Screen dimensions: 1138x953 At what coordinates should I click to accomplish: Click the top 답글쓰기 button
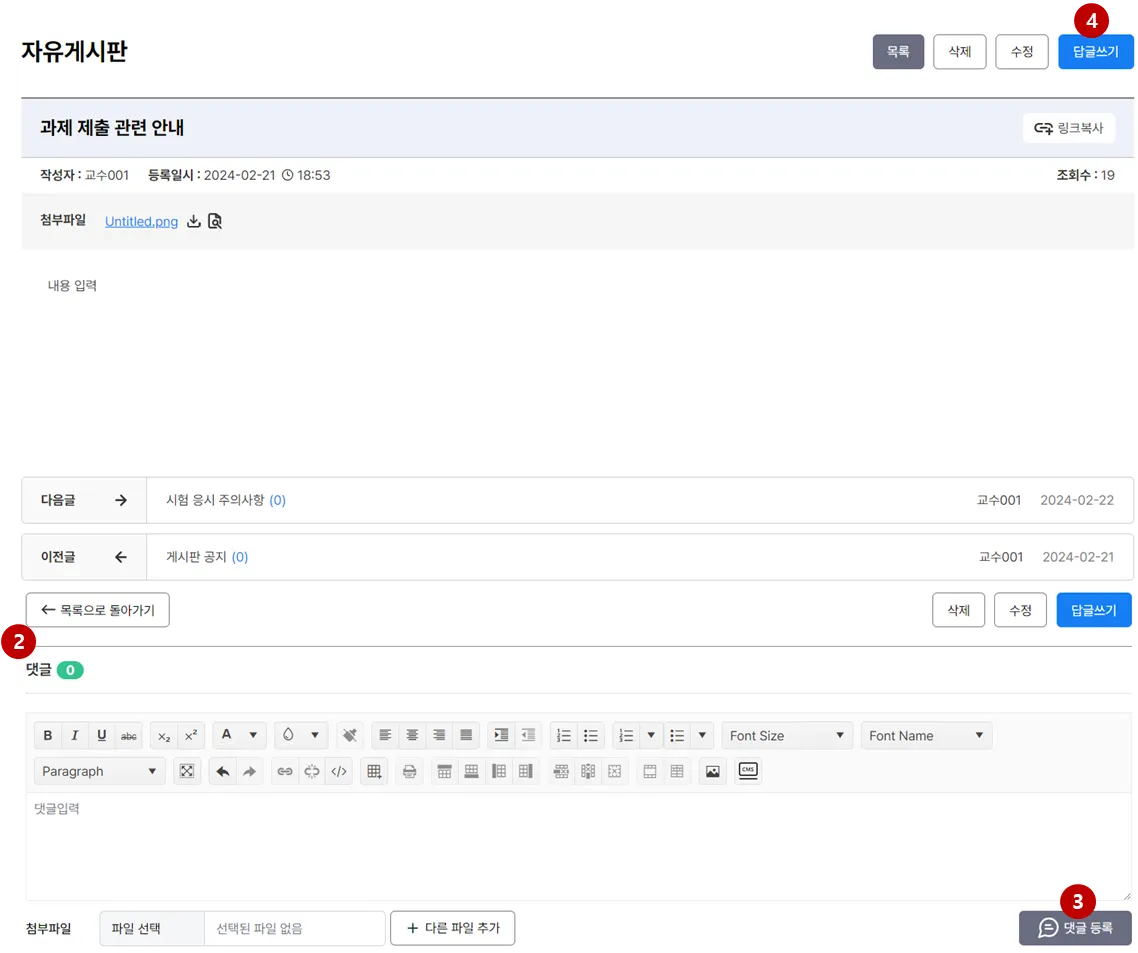click(x=1096, y=52)
